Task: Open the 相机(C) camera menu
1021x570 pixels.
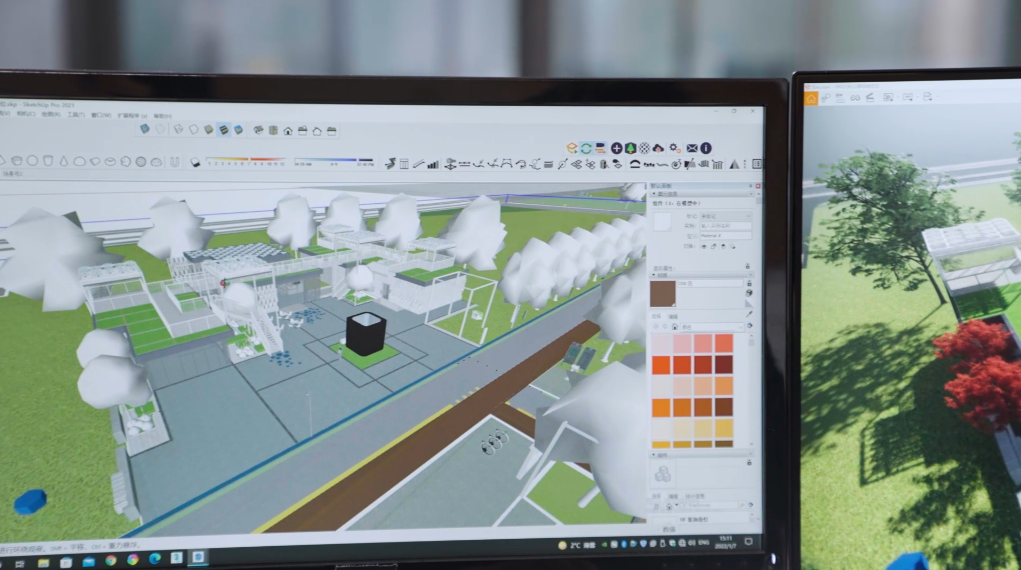Action: [x=26, y=114]
